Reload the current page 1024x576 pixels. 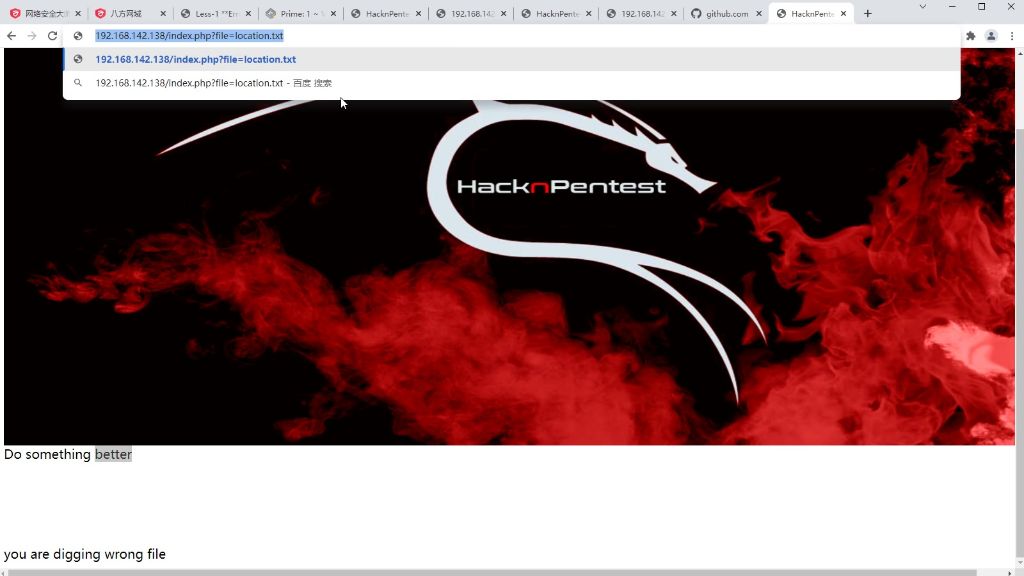click(52, 36)
